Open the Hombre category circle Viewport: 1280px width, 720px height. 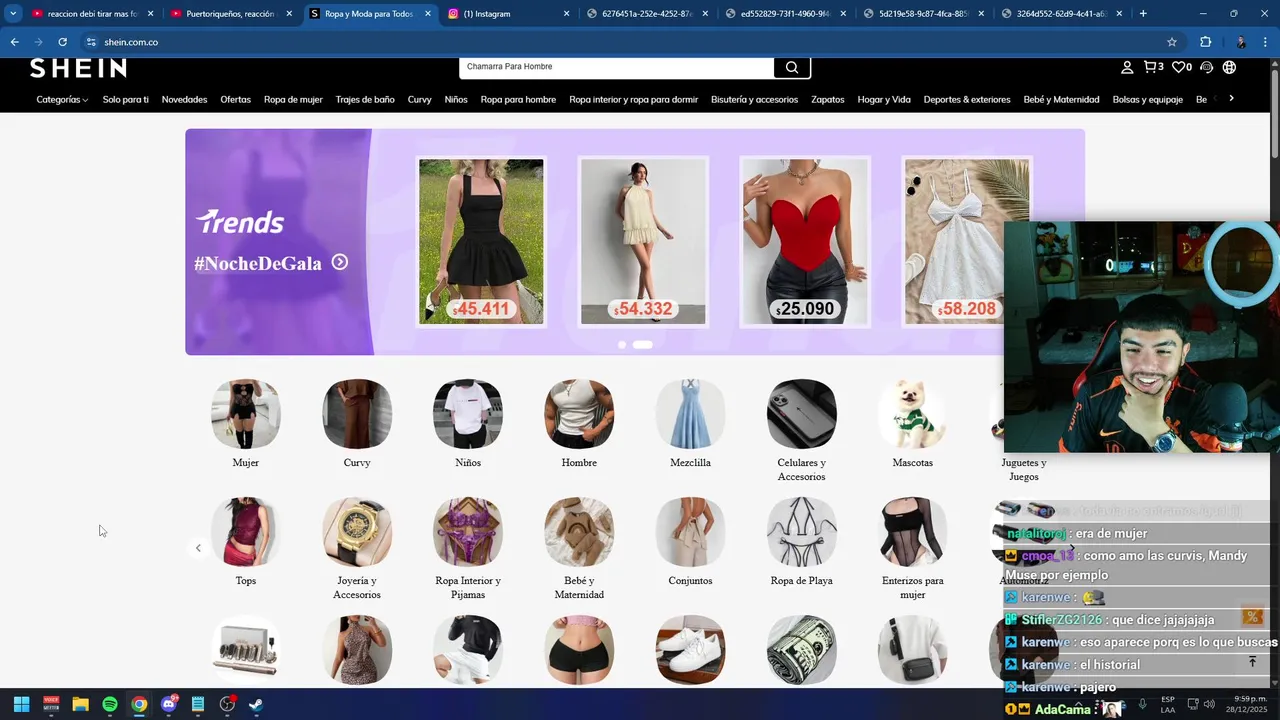point(579,414)
